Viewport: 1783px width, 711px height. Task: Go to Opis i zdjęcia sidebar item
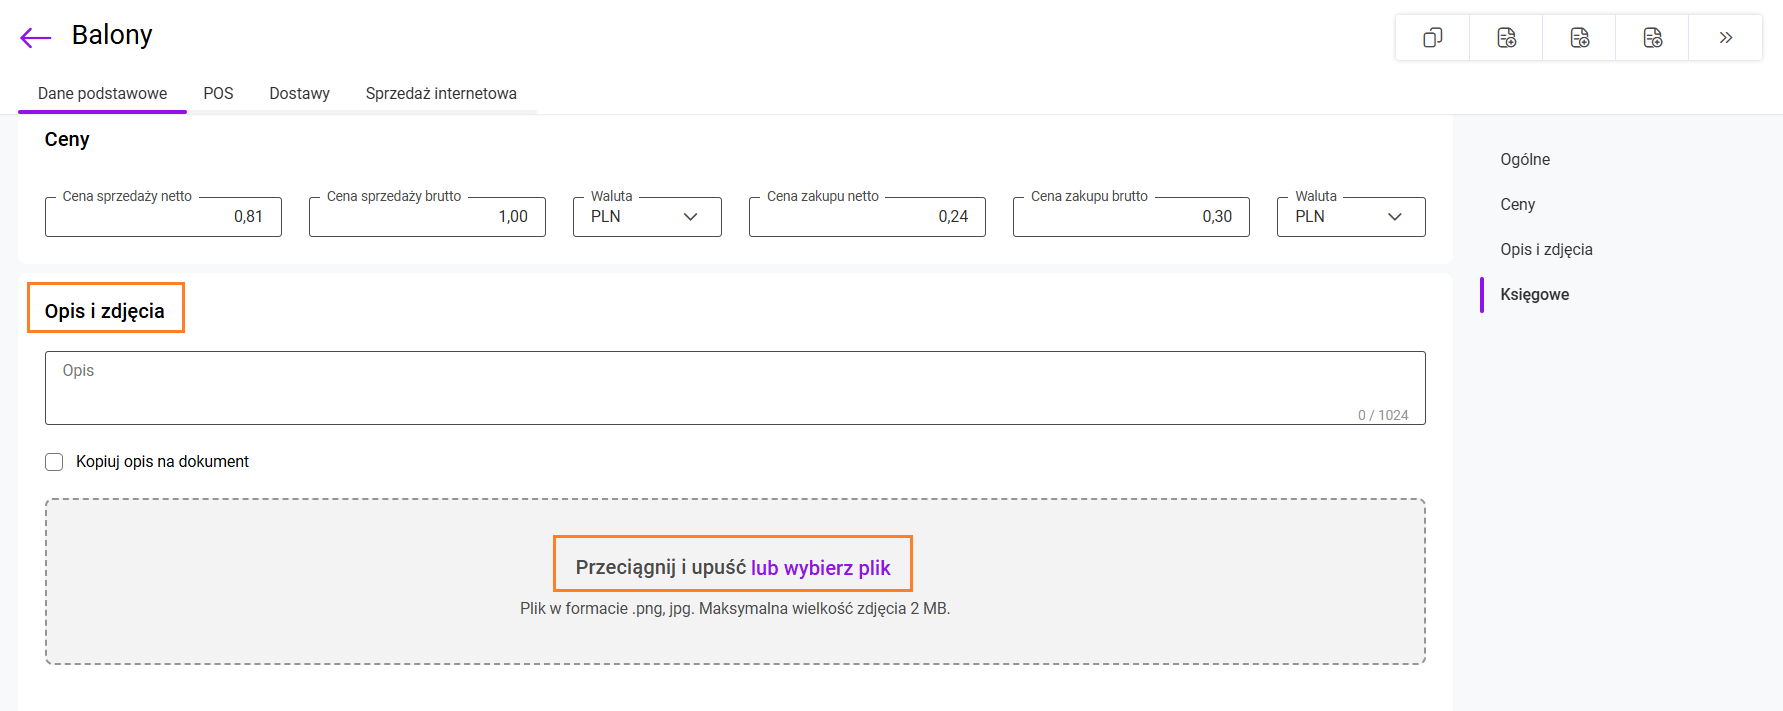(1546, 250)
